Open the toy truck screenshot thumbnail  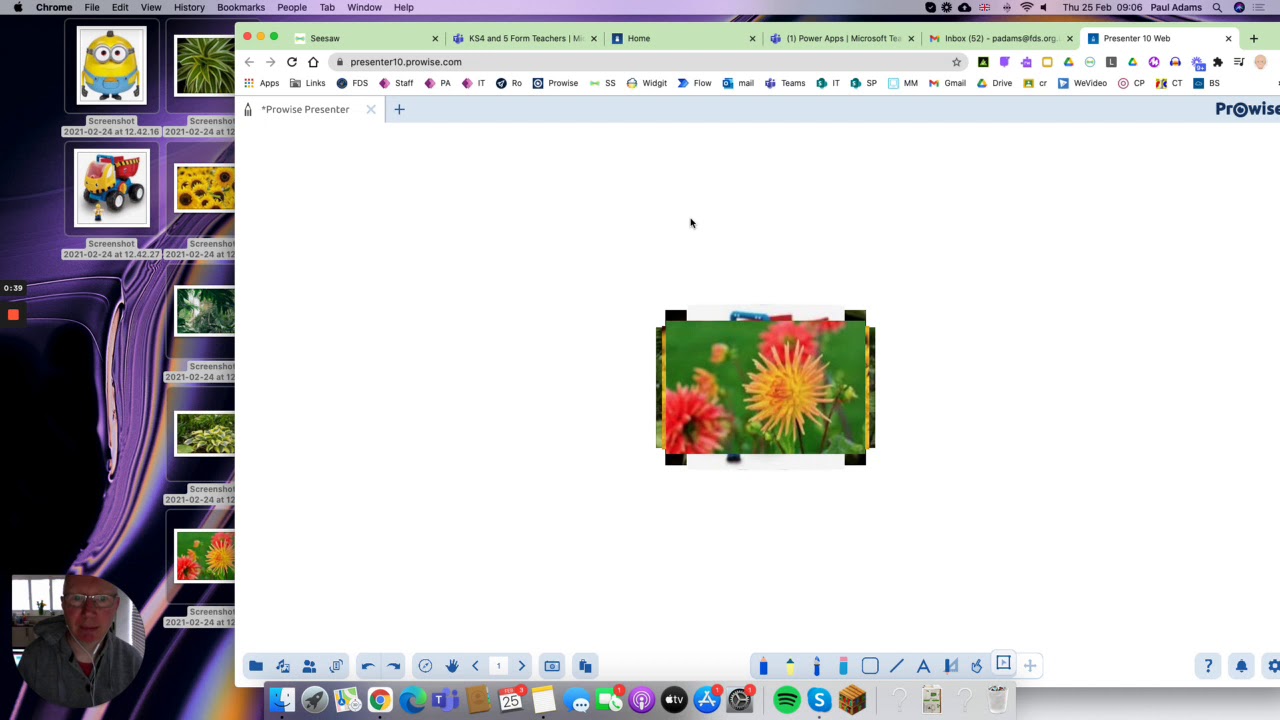click(111, 188)
